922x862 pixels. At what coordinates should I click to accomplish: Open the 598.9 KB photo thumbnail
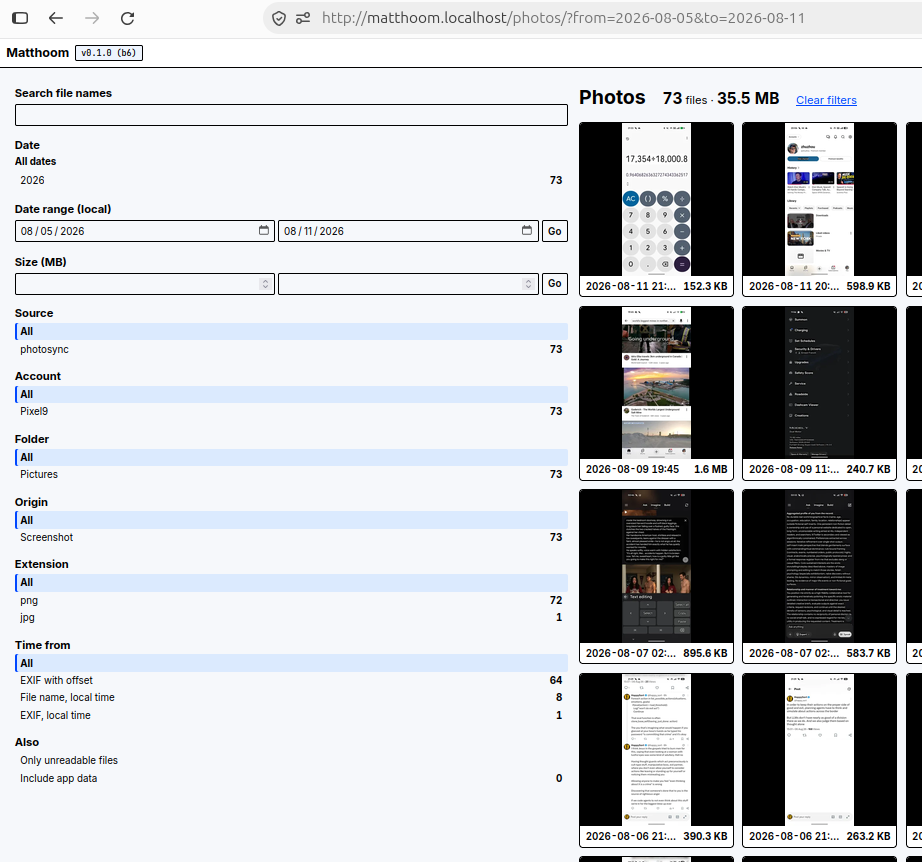[x=819, y=208]
